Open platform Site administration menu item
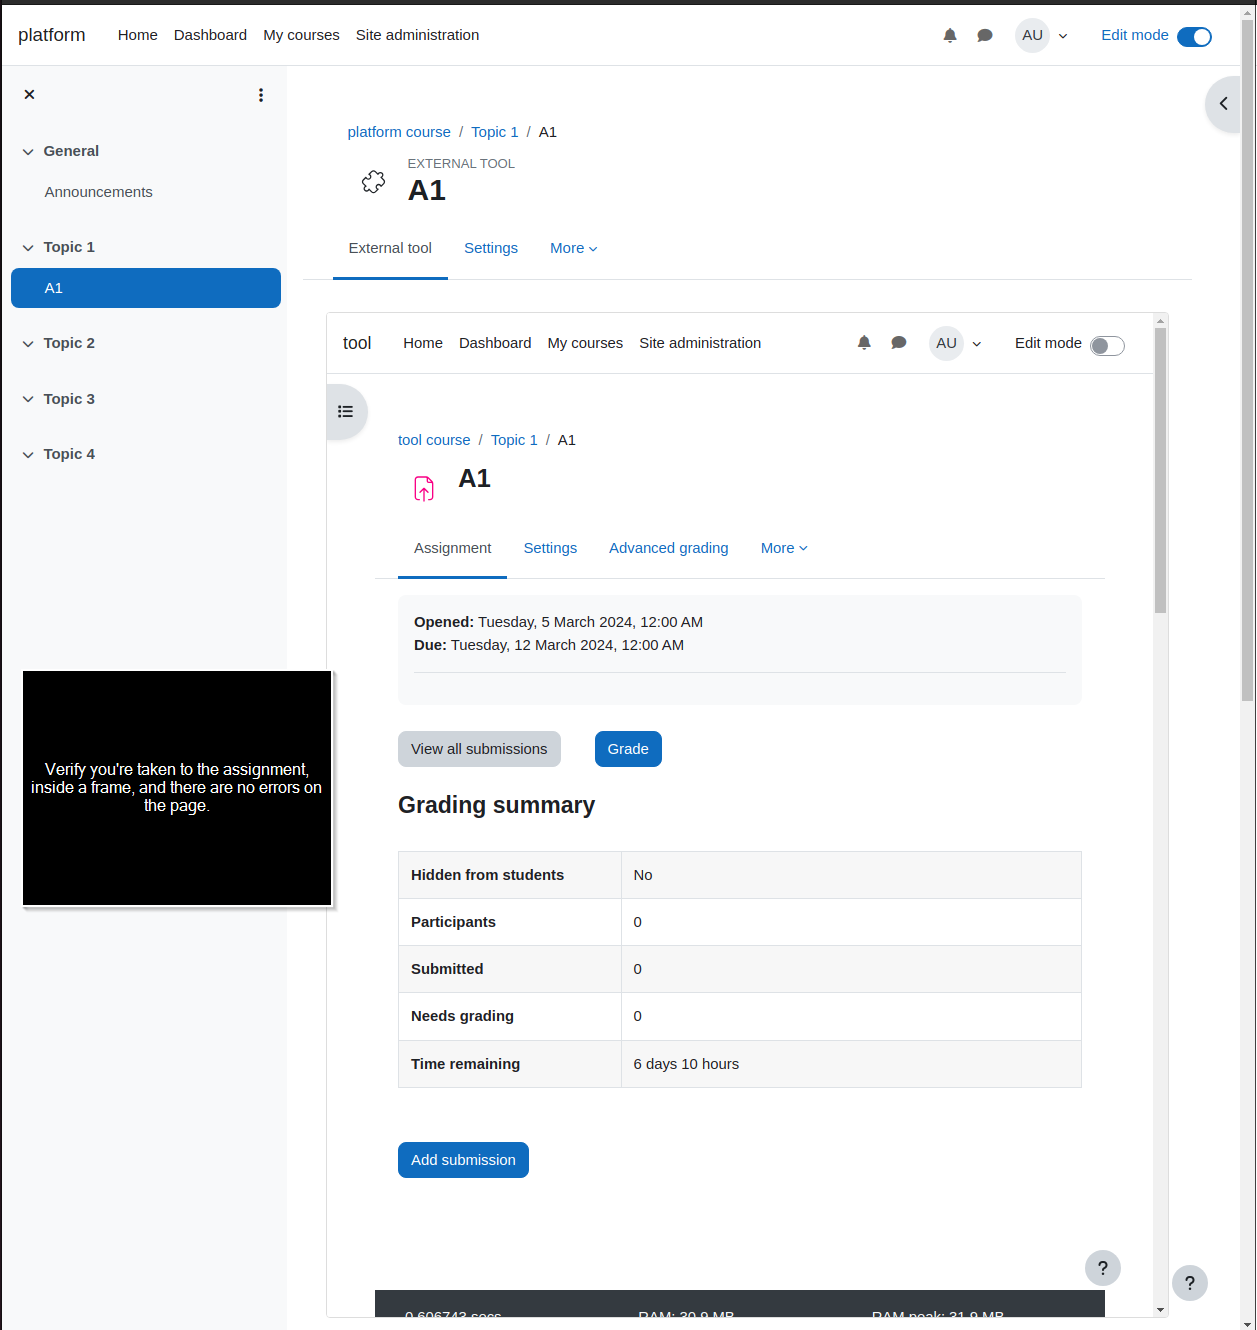Image resolution: width=1257 pixels, height=1330 pixels. point(417,35)
